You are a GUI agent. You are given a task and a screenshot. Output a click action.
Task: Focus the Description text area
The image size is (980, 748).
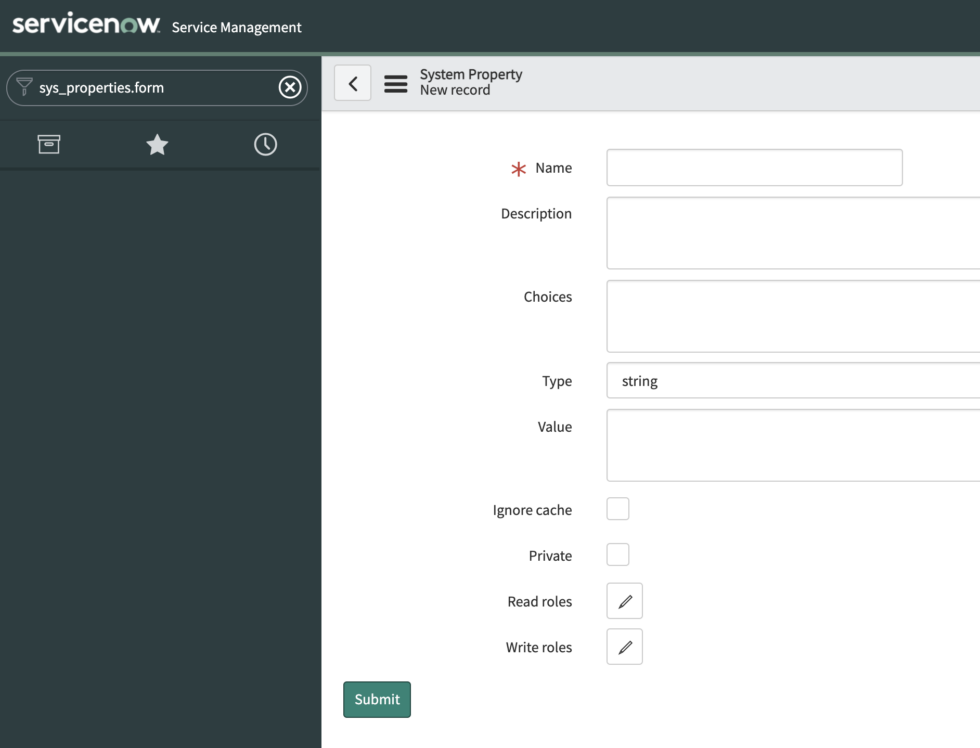coord(790,233)
